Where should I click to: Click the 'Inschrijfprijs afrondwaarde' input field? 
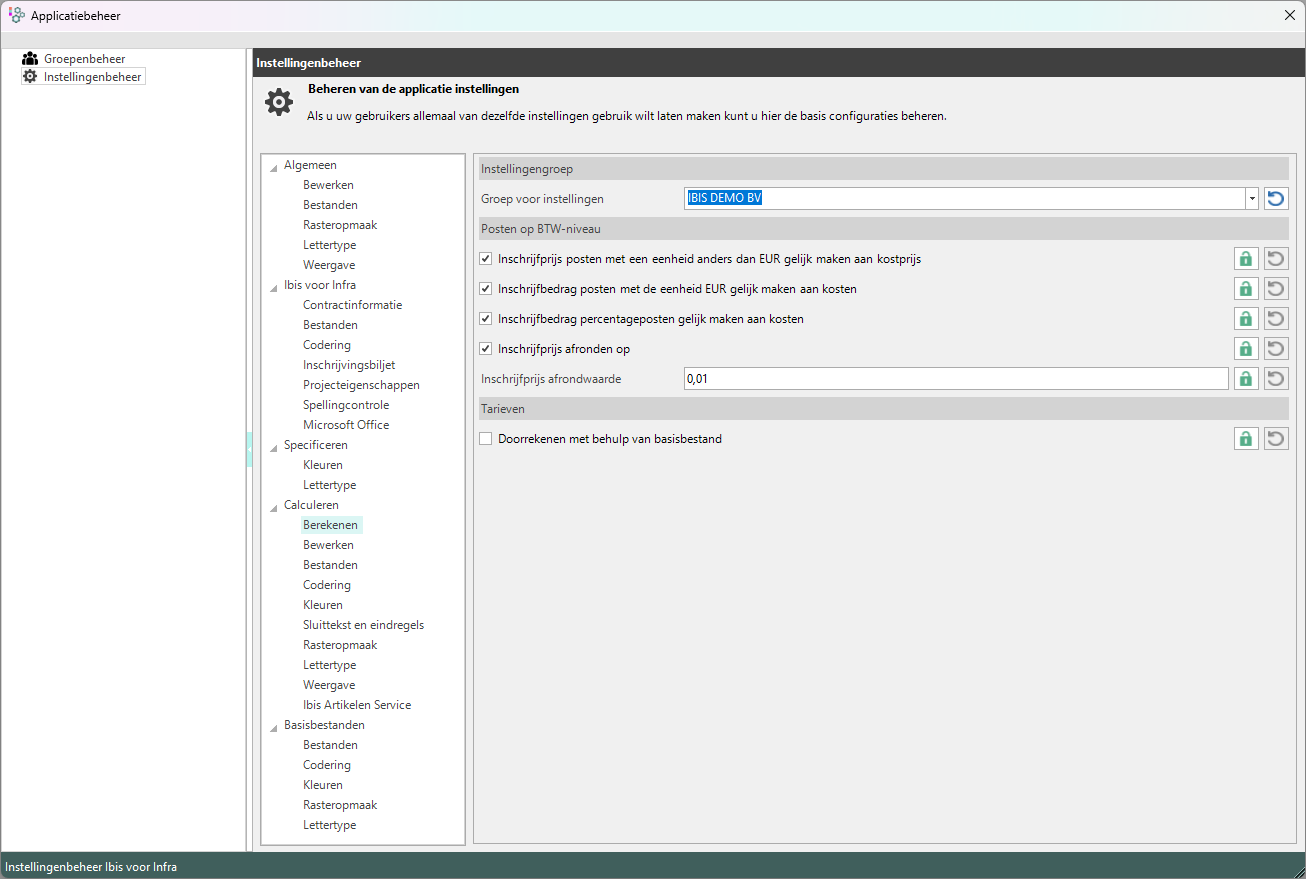pyautogui.click(x=955, y=379)
